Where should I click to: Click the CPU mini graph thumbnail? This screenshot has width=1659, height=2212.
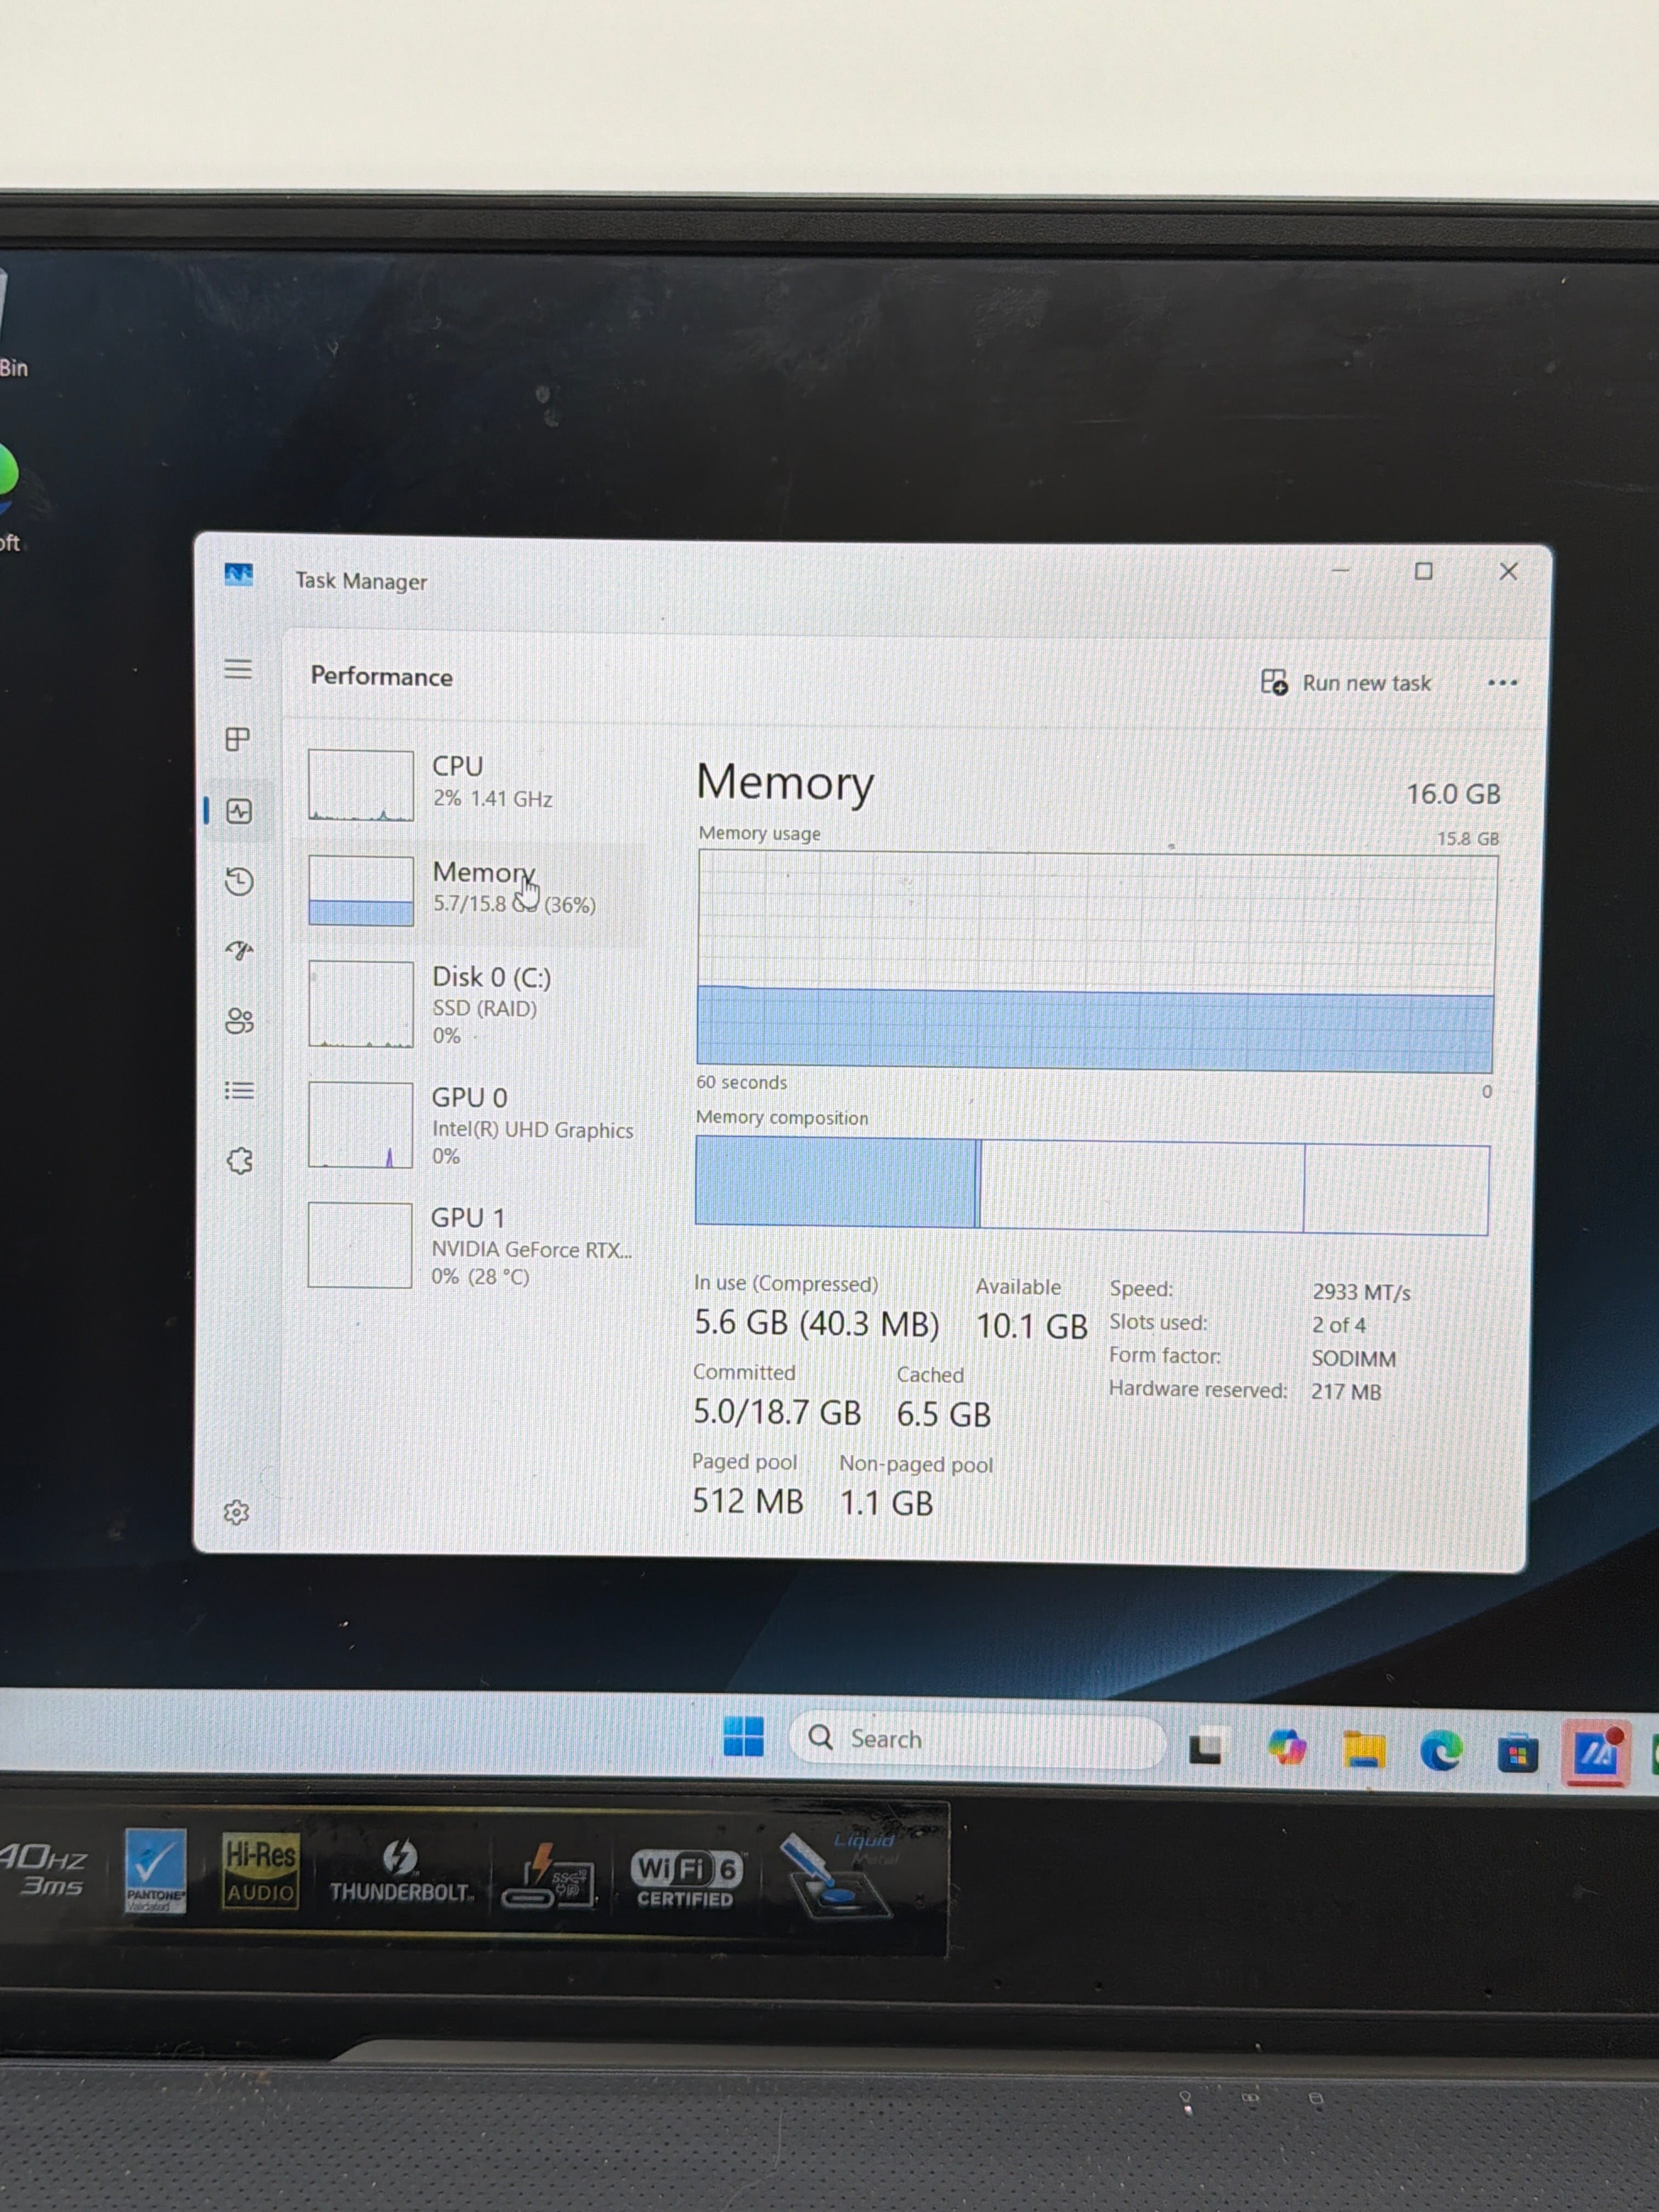361,786
